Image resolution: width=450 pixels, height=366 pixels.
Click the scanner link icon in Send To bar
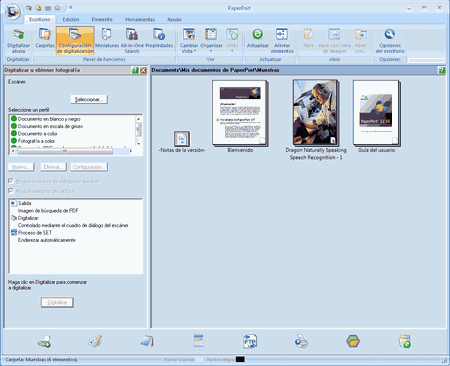44,342
